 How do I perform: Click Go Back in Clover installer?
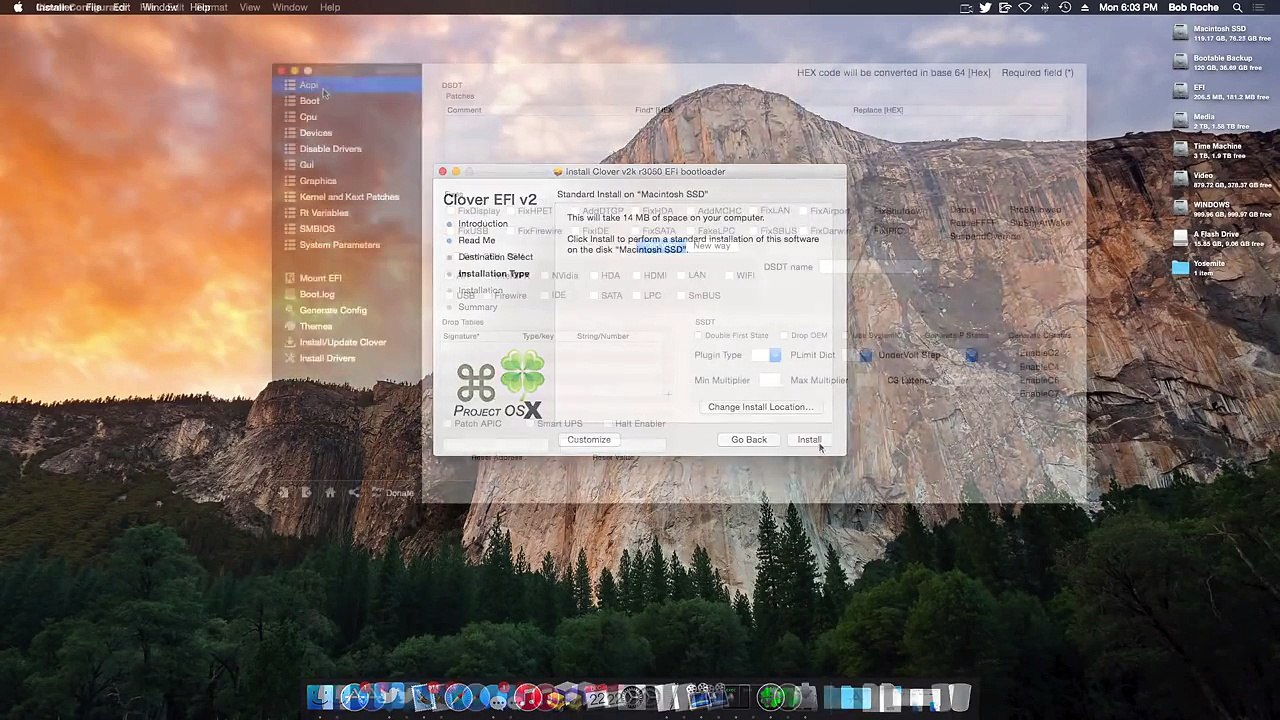coord(749,440)
